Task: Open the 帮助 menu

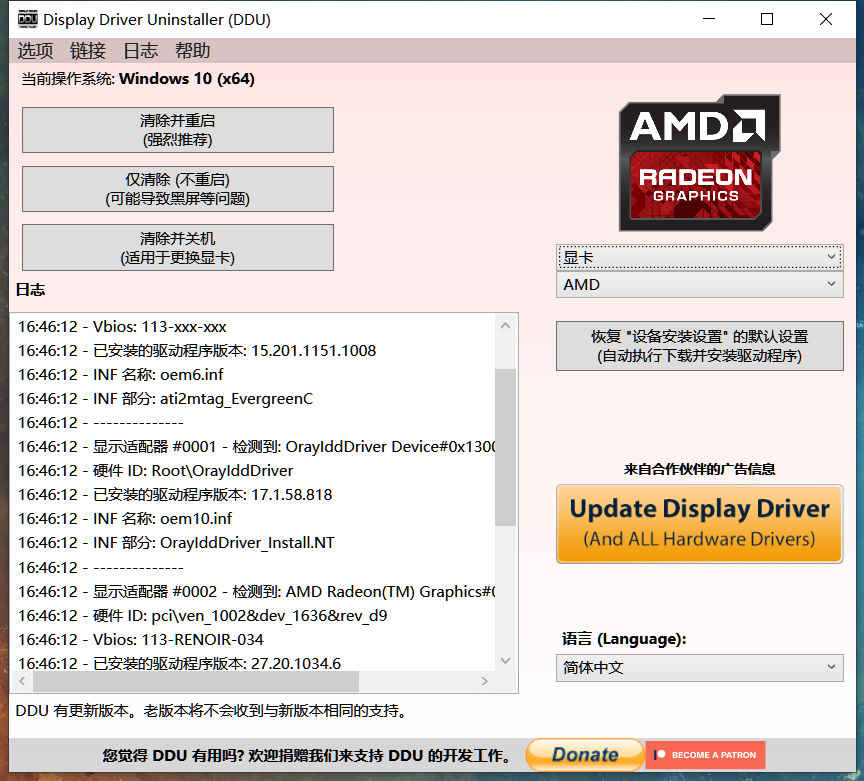Action: coord(193,51)
